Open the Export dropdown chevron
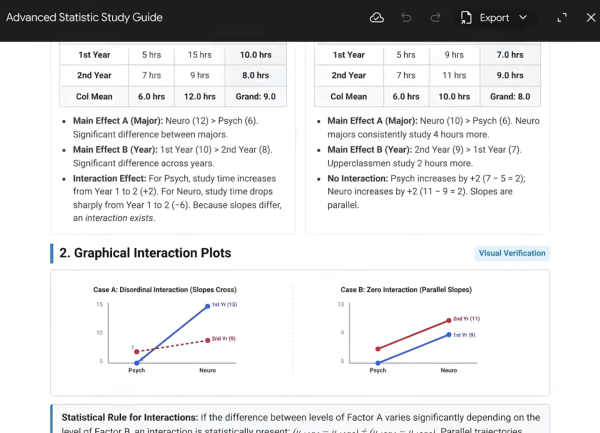 523,18
